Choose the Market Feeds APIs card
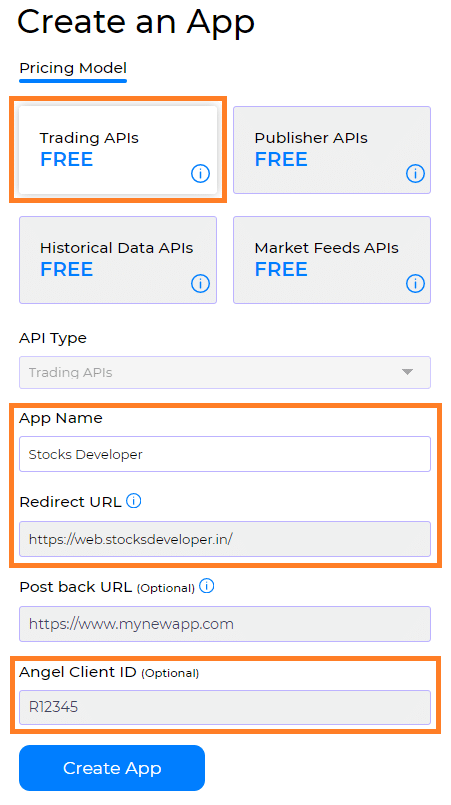Viewport: 451px width, 805px height. [x=332, y=260]
